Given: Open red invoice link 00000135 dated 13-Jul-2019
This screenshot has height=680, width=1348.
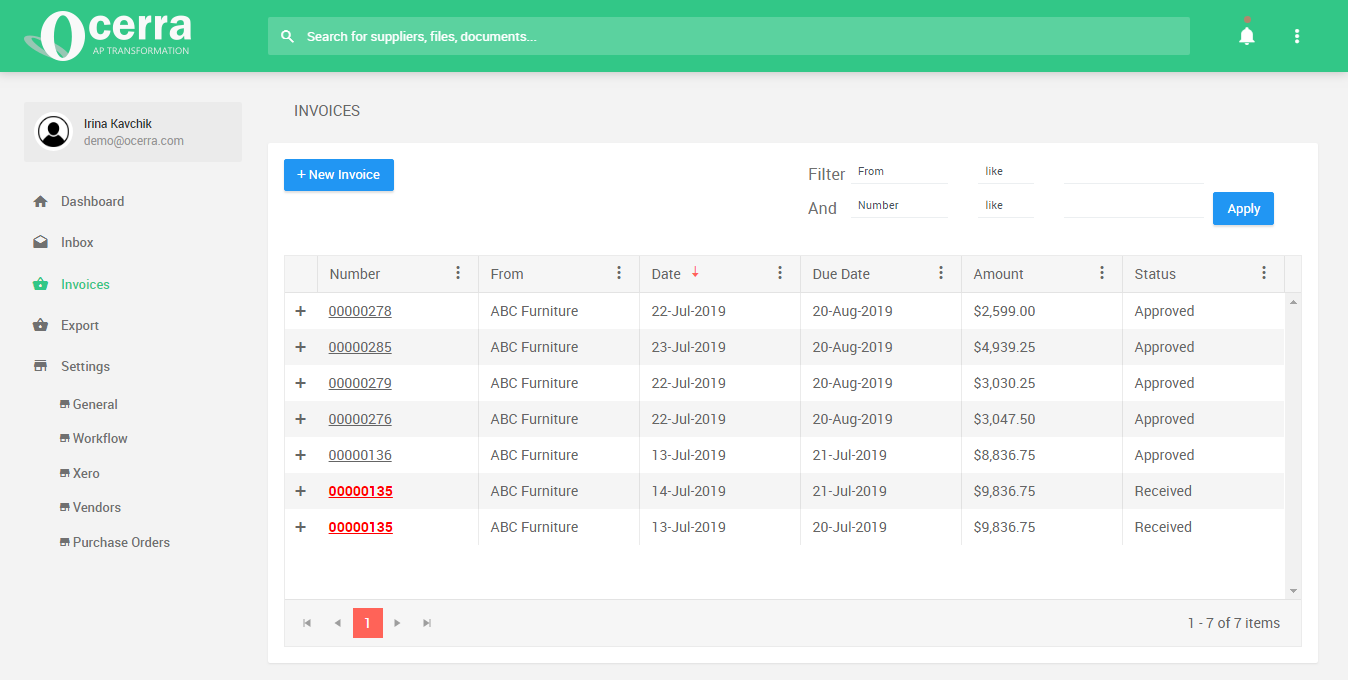Looking at the screenshot, I should click(361, 527).
